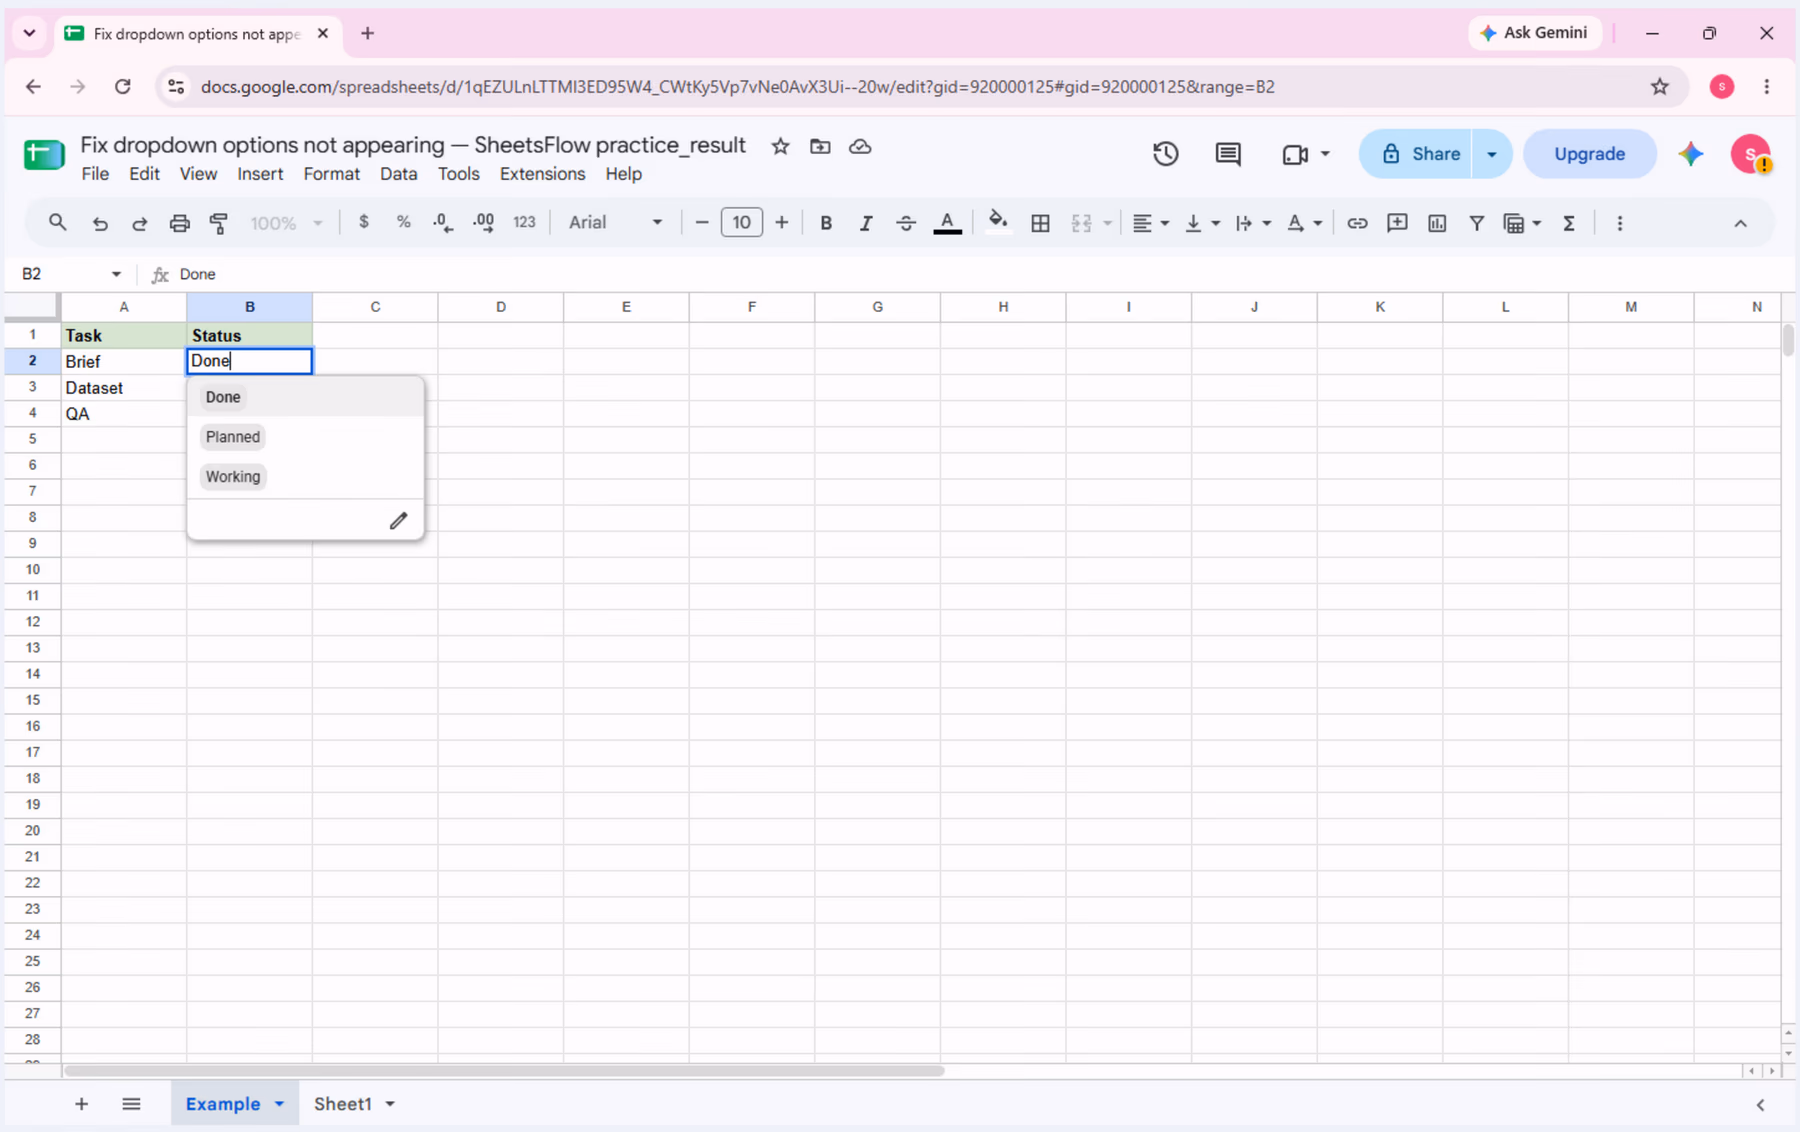
Task: Increase the font size with the plus button
Action: pyautogui.click(x=782, y=222)
